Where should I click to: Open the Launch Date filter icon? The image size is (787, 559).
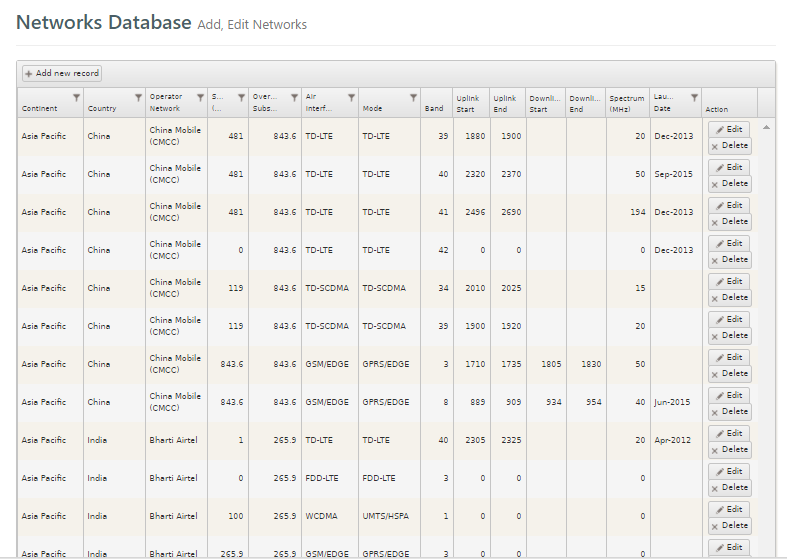coord(694,97)
